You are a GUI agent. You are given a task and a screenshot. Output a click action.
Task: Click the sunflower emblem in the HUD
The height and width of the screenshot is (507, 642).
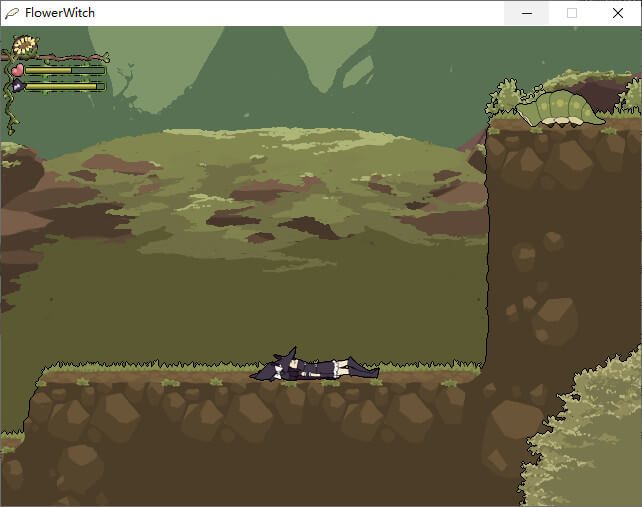tap(24, 46)
